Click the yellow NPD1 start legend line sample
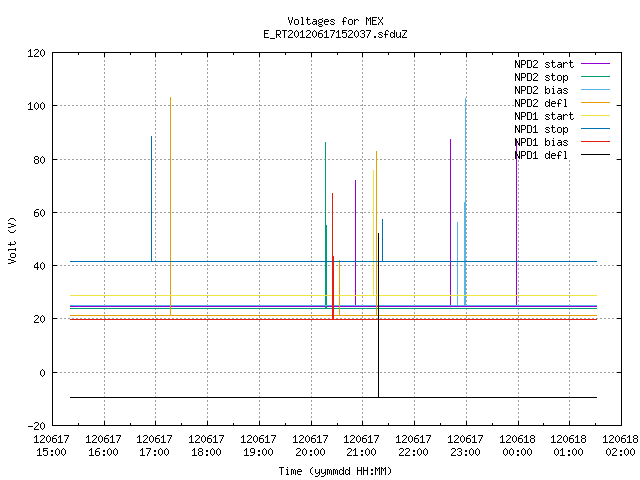640x480 pixels. pyautogui.click(x=596, y=116)
